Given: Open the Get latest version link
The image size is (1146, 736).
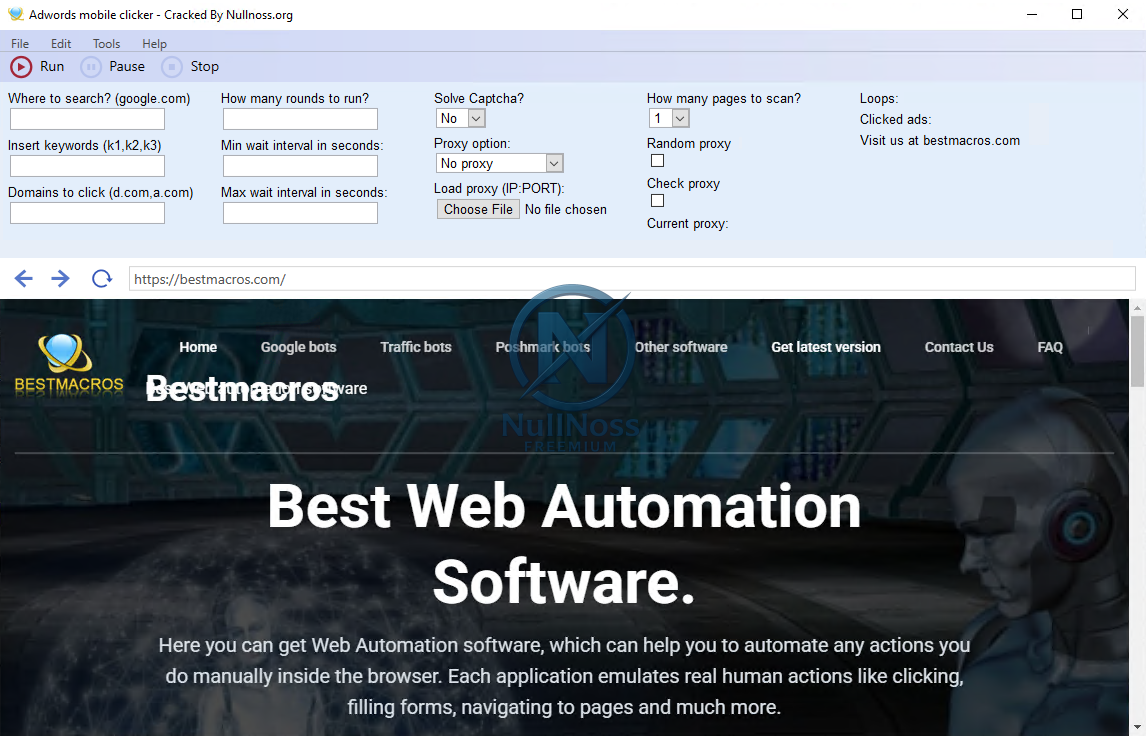Looking at the screenshot, I should pyautogui.click(x=825, y=347).
